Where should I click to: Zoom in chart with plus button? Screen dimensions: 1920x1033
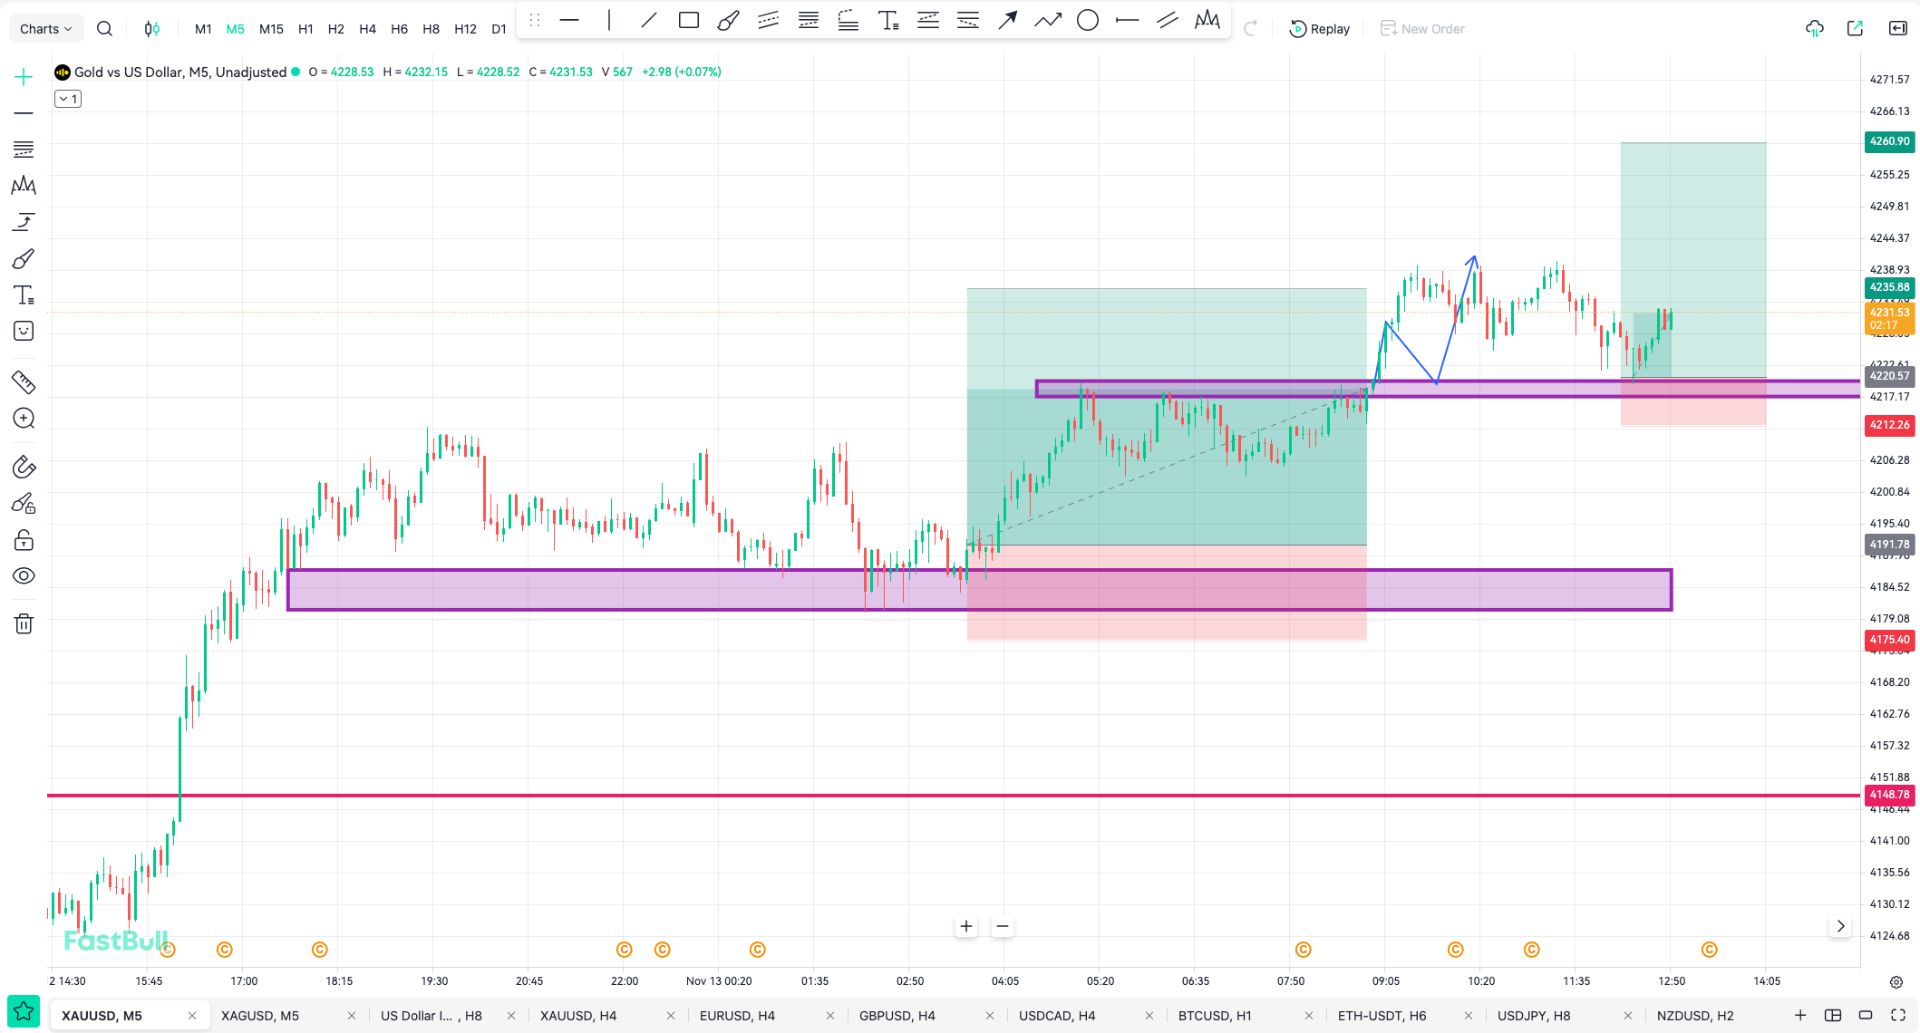pyautogui.click(x=966, y=926)
